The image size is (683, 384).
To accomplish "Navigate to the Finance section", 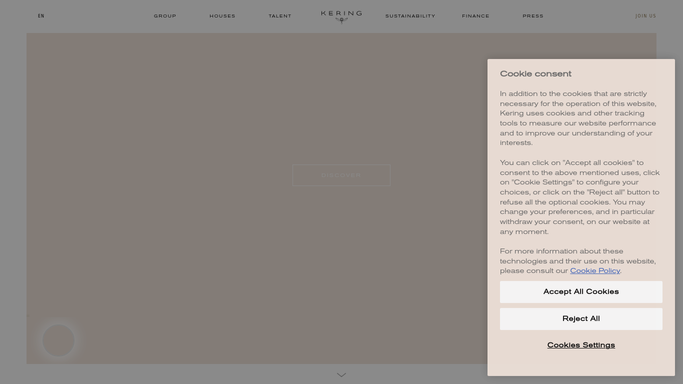I will [x=475, y=16].
